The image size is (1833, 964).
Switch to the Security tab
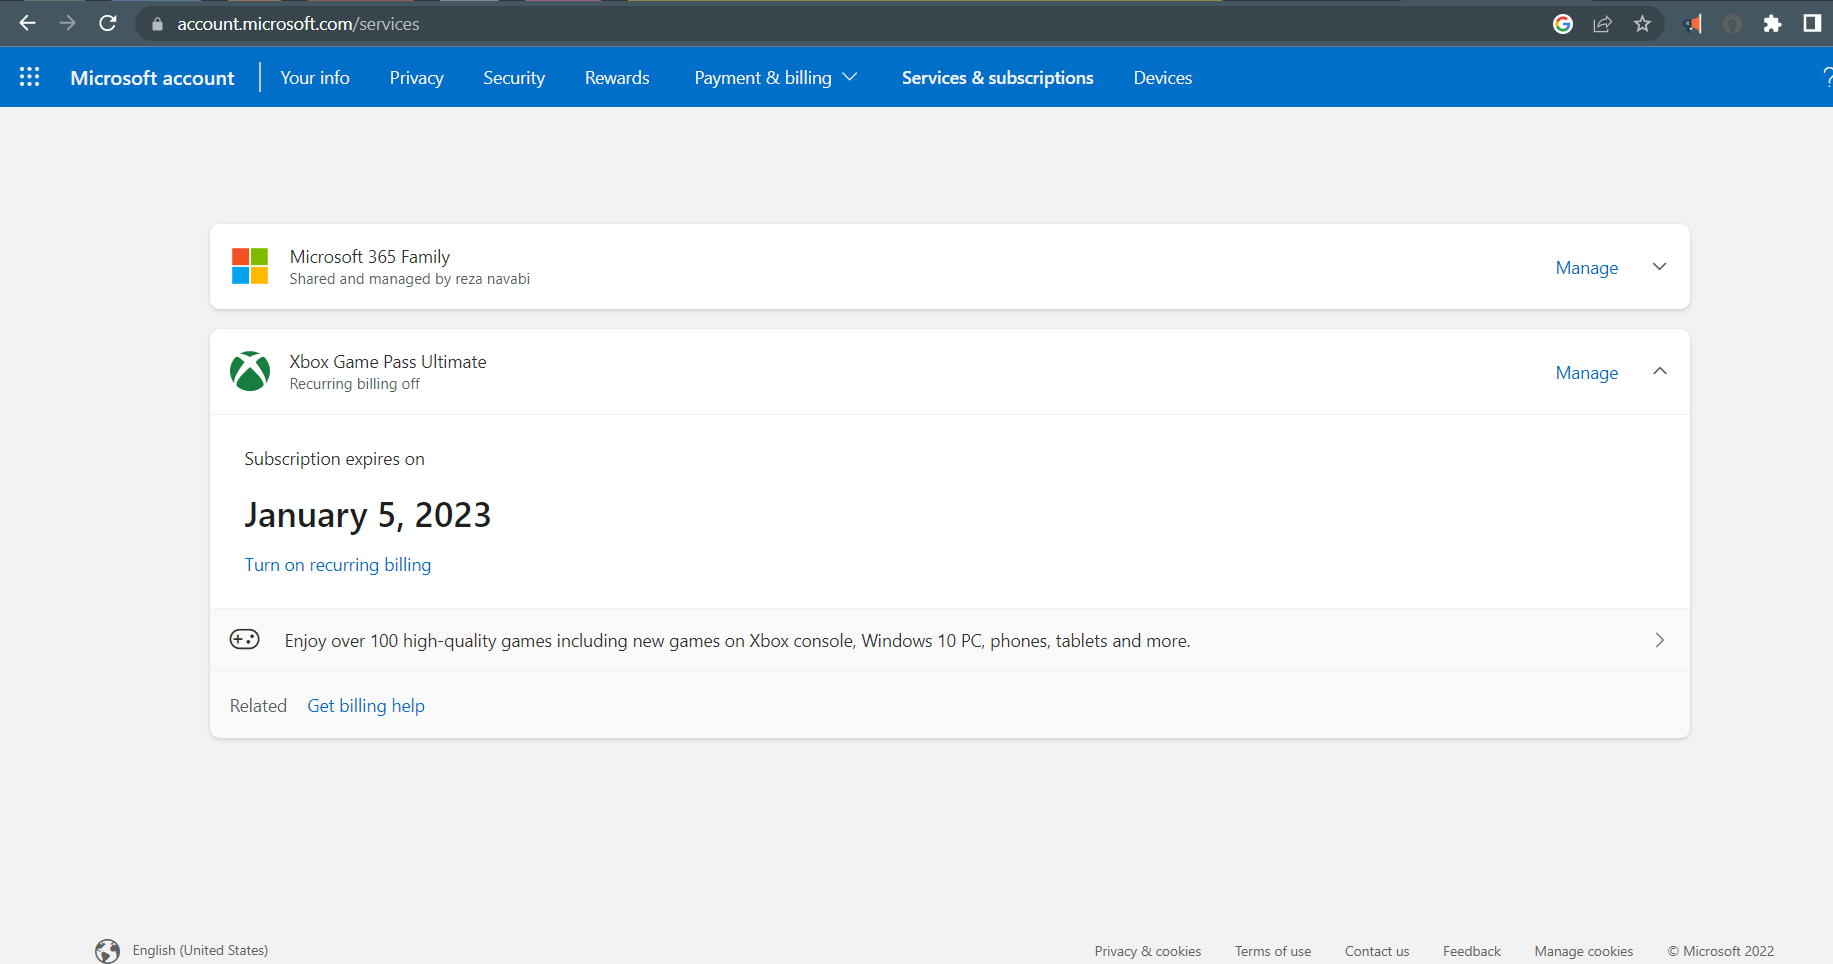click(x=514, y=78)
